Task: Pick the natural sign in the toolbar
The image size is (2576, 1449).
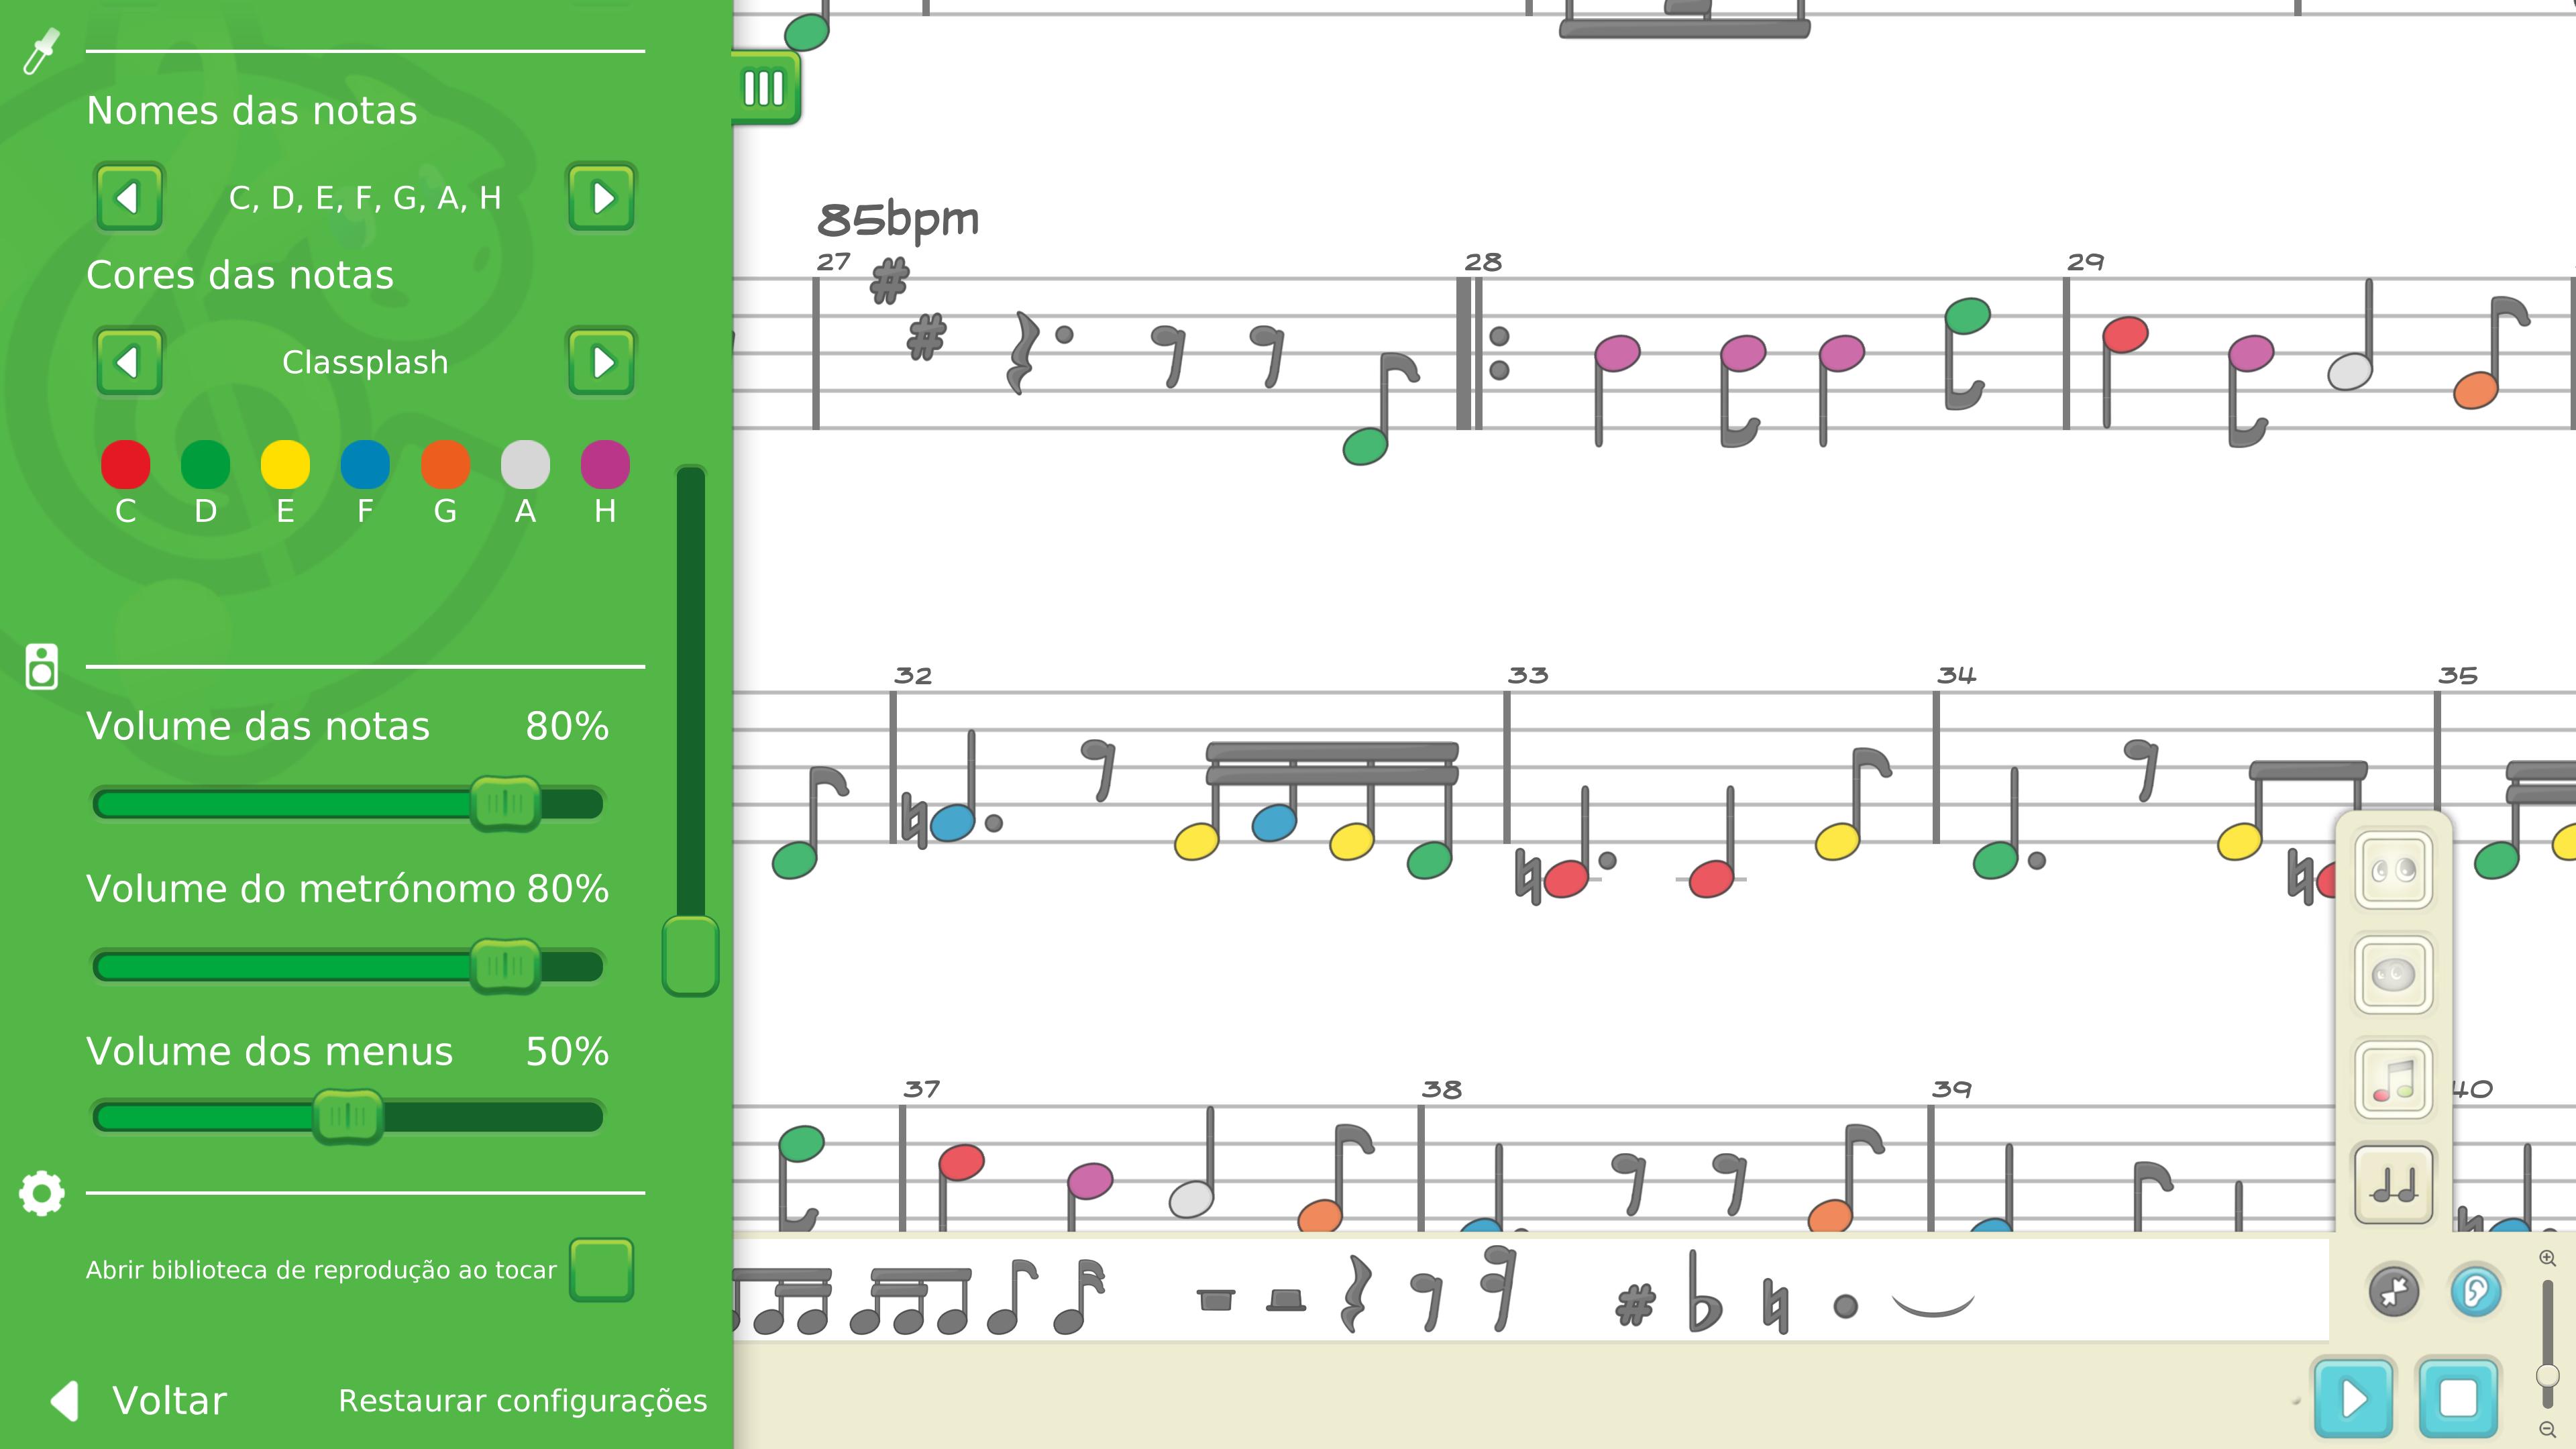Action: (x=1775, y=1304)
